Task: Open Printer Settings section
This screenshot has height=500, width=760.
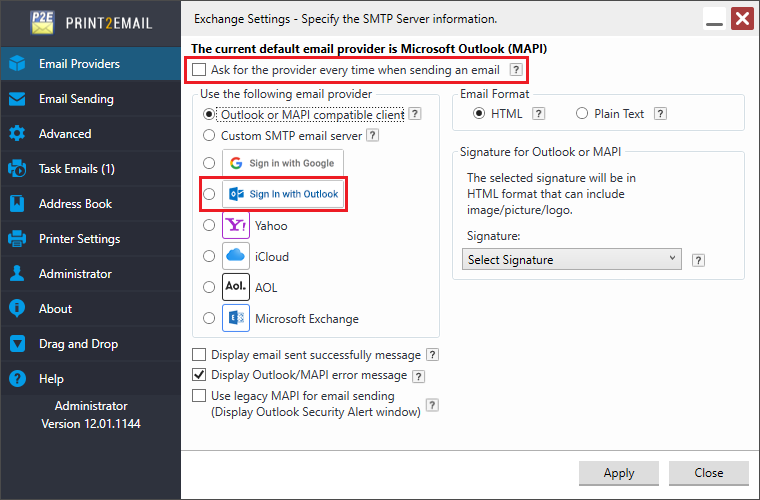Action: click(91, 238)
